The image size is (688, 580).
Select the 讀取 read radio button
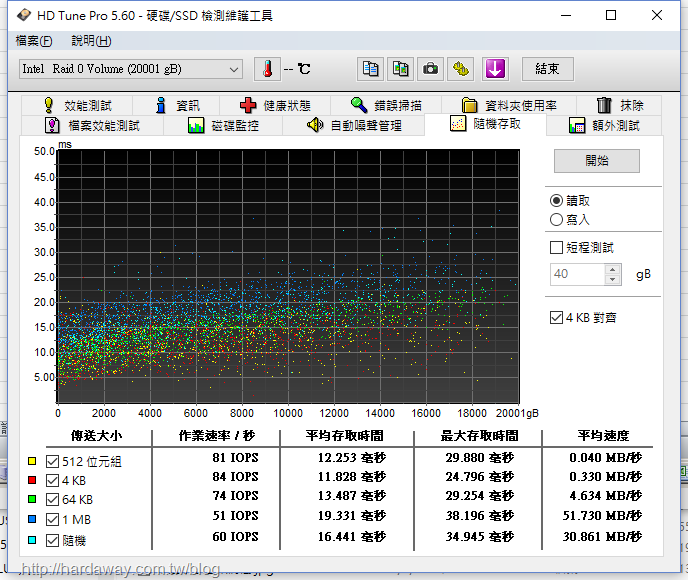(x=556, y=200)
